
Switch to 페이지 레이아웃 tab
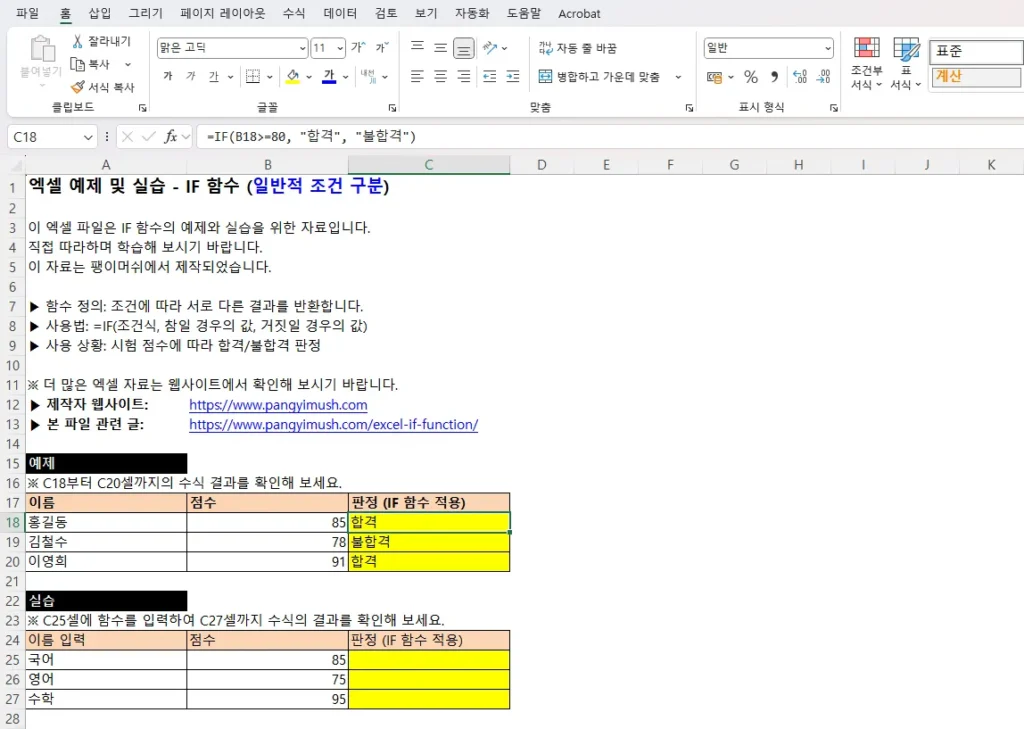tap(223, 13)
